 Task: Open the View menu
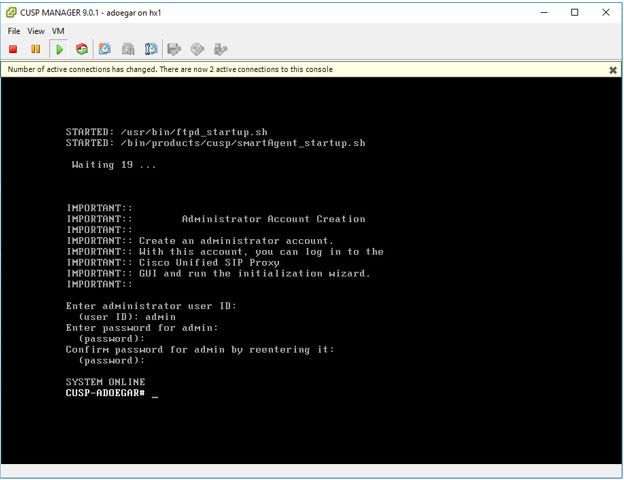coord(36,31)
